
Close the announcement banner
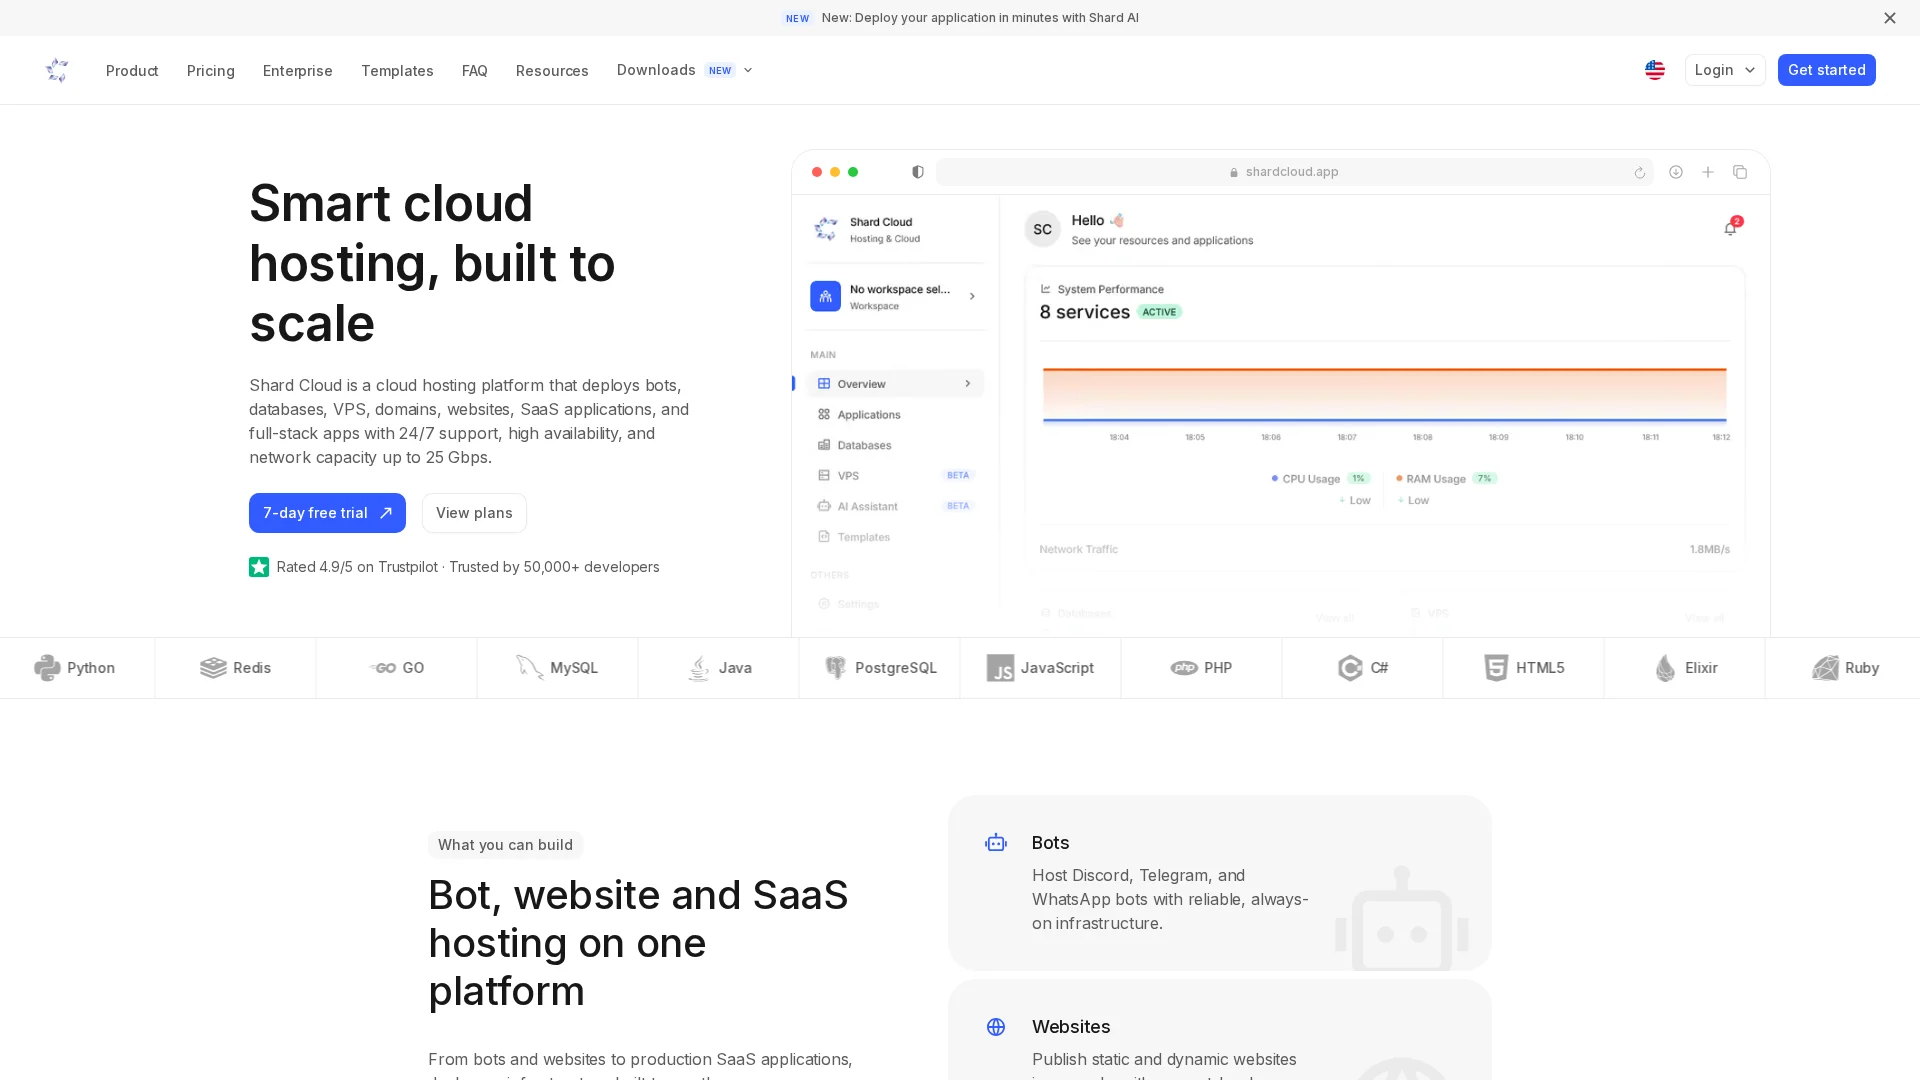click(1889, 18)
